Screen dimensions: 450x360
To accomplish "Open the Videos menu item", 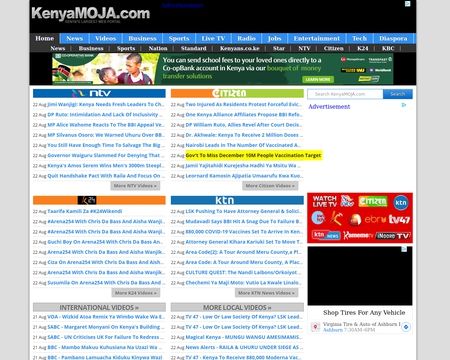I will point(106,38).
